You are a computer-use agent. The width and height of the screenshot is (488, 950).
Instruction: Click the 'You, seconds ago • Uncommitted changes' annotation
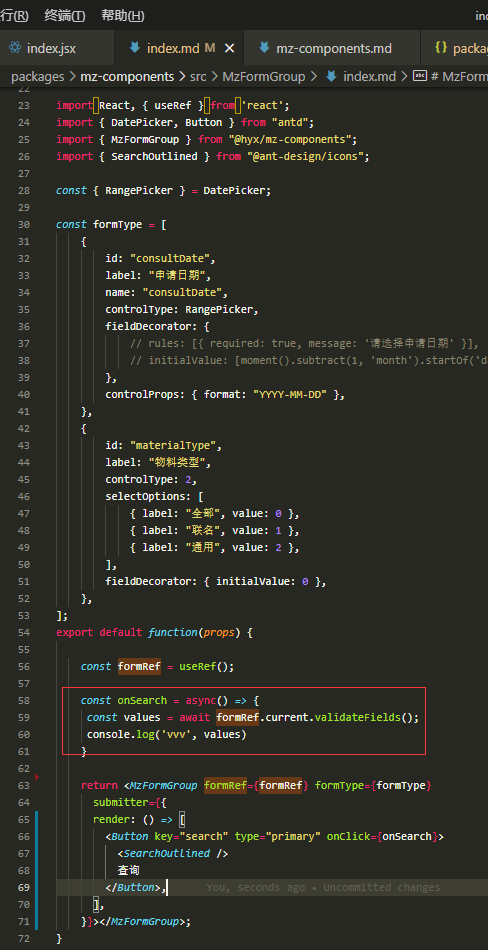click(323, 888)
